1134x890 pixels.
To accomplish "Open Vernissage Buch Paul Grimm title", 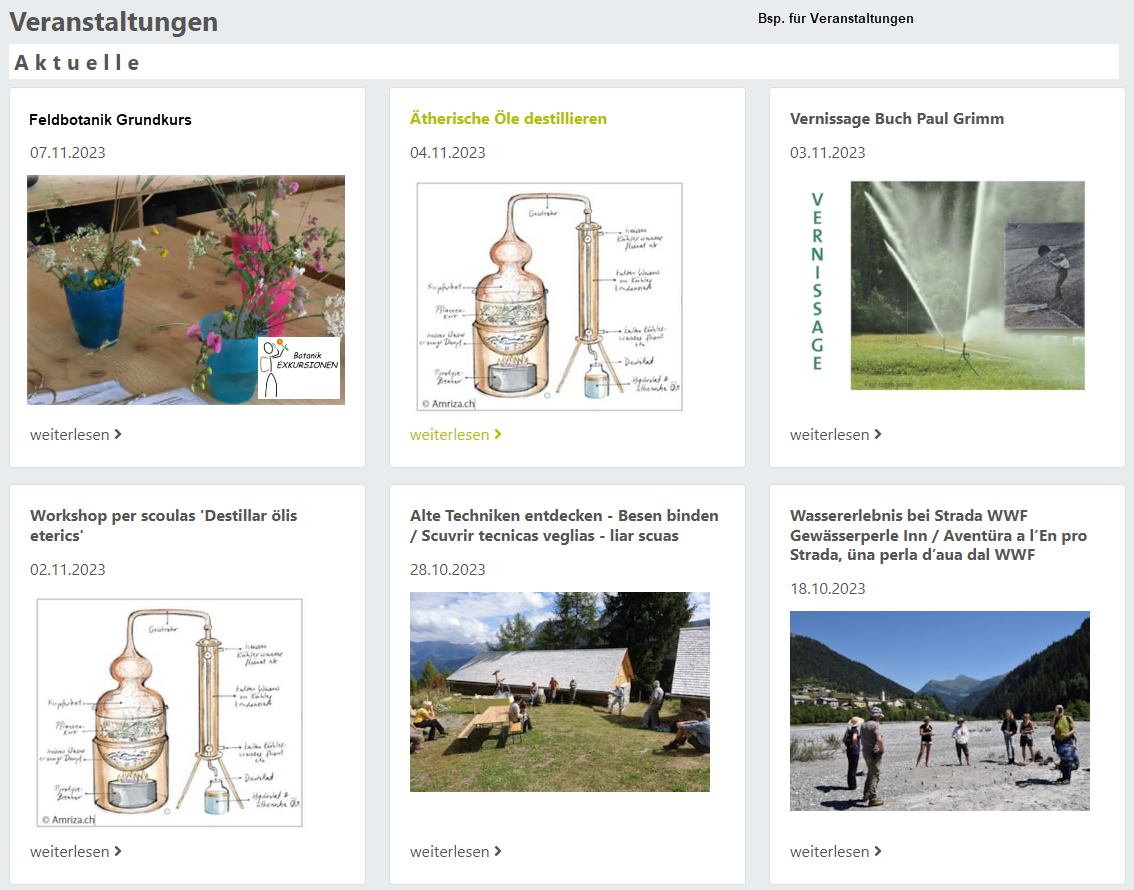I will click(x=896, y=118).
